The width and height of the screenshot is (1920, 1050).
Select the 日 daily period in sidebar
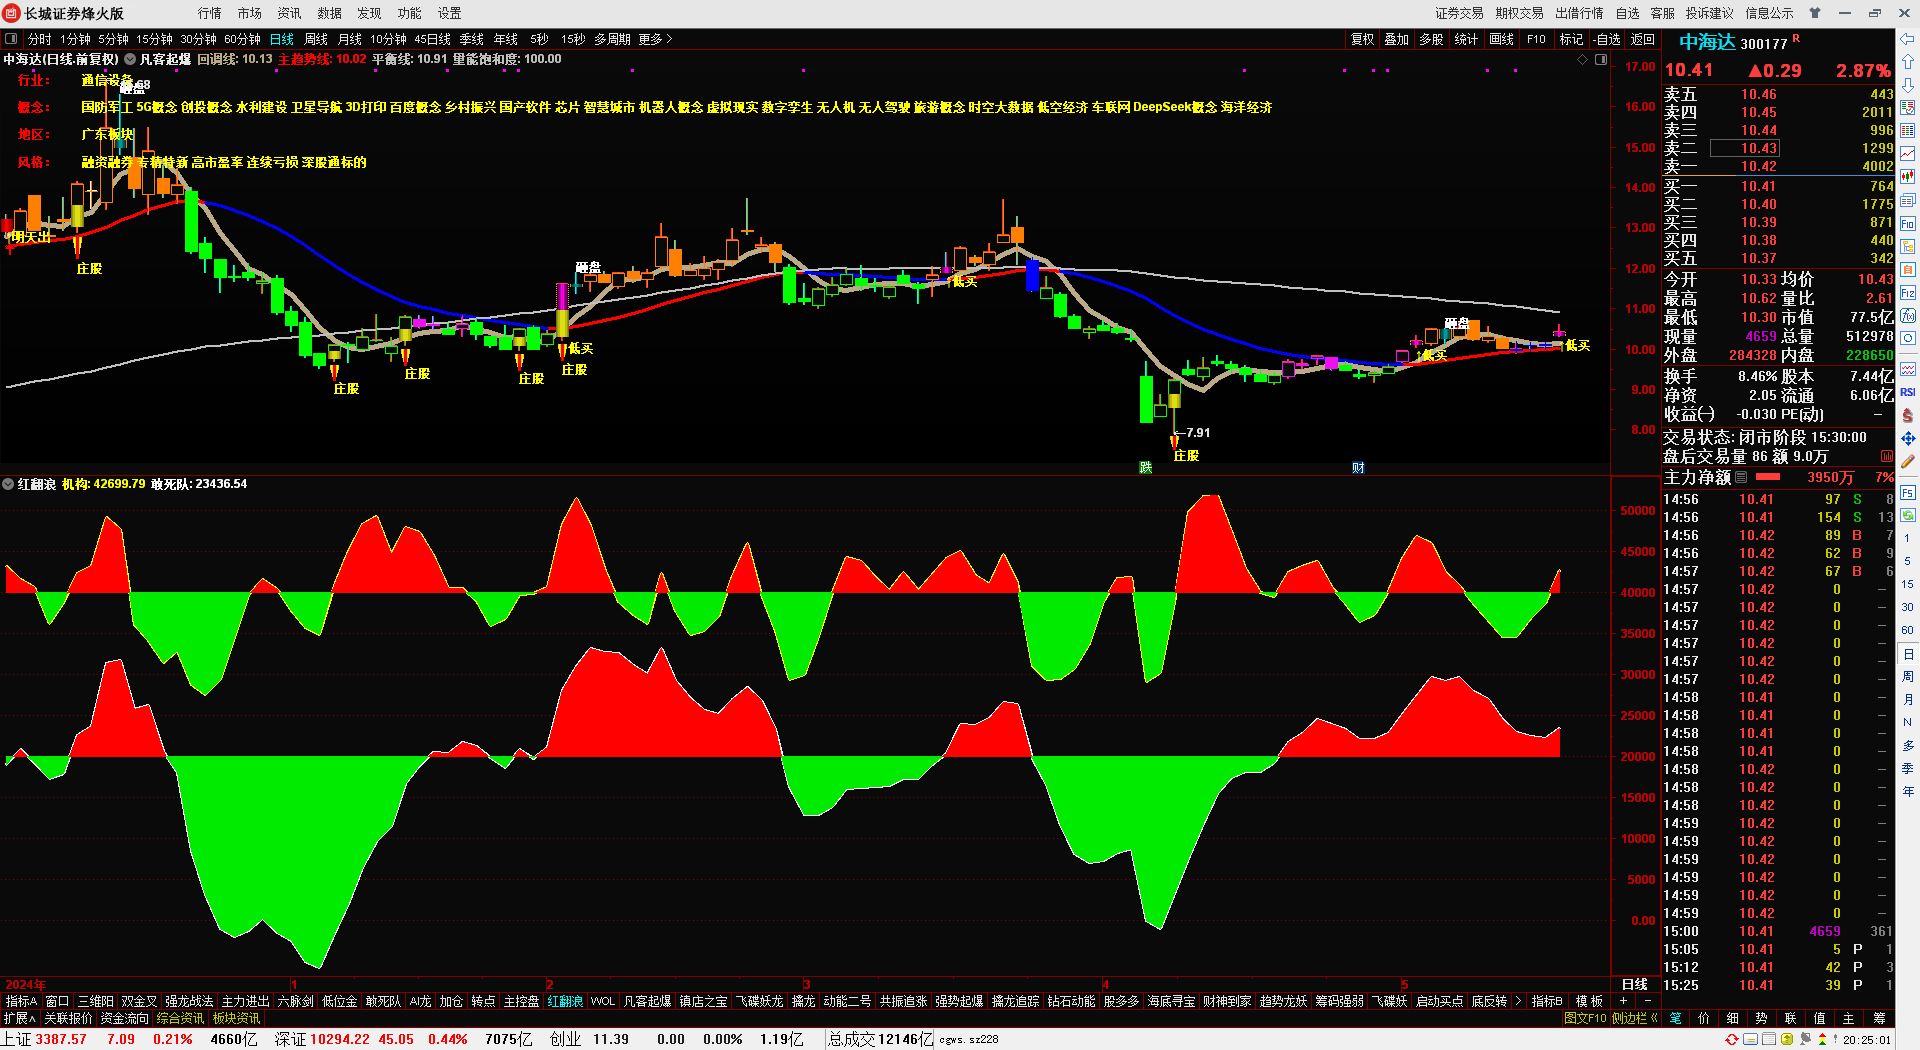[1908, 653]
